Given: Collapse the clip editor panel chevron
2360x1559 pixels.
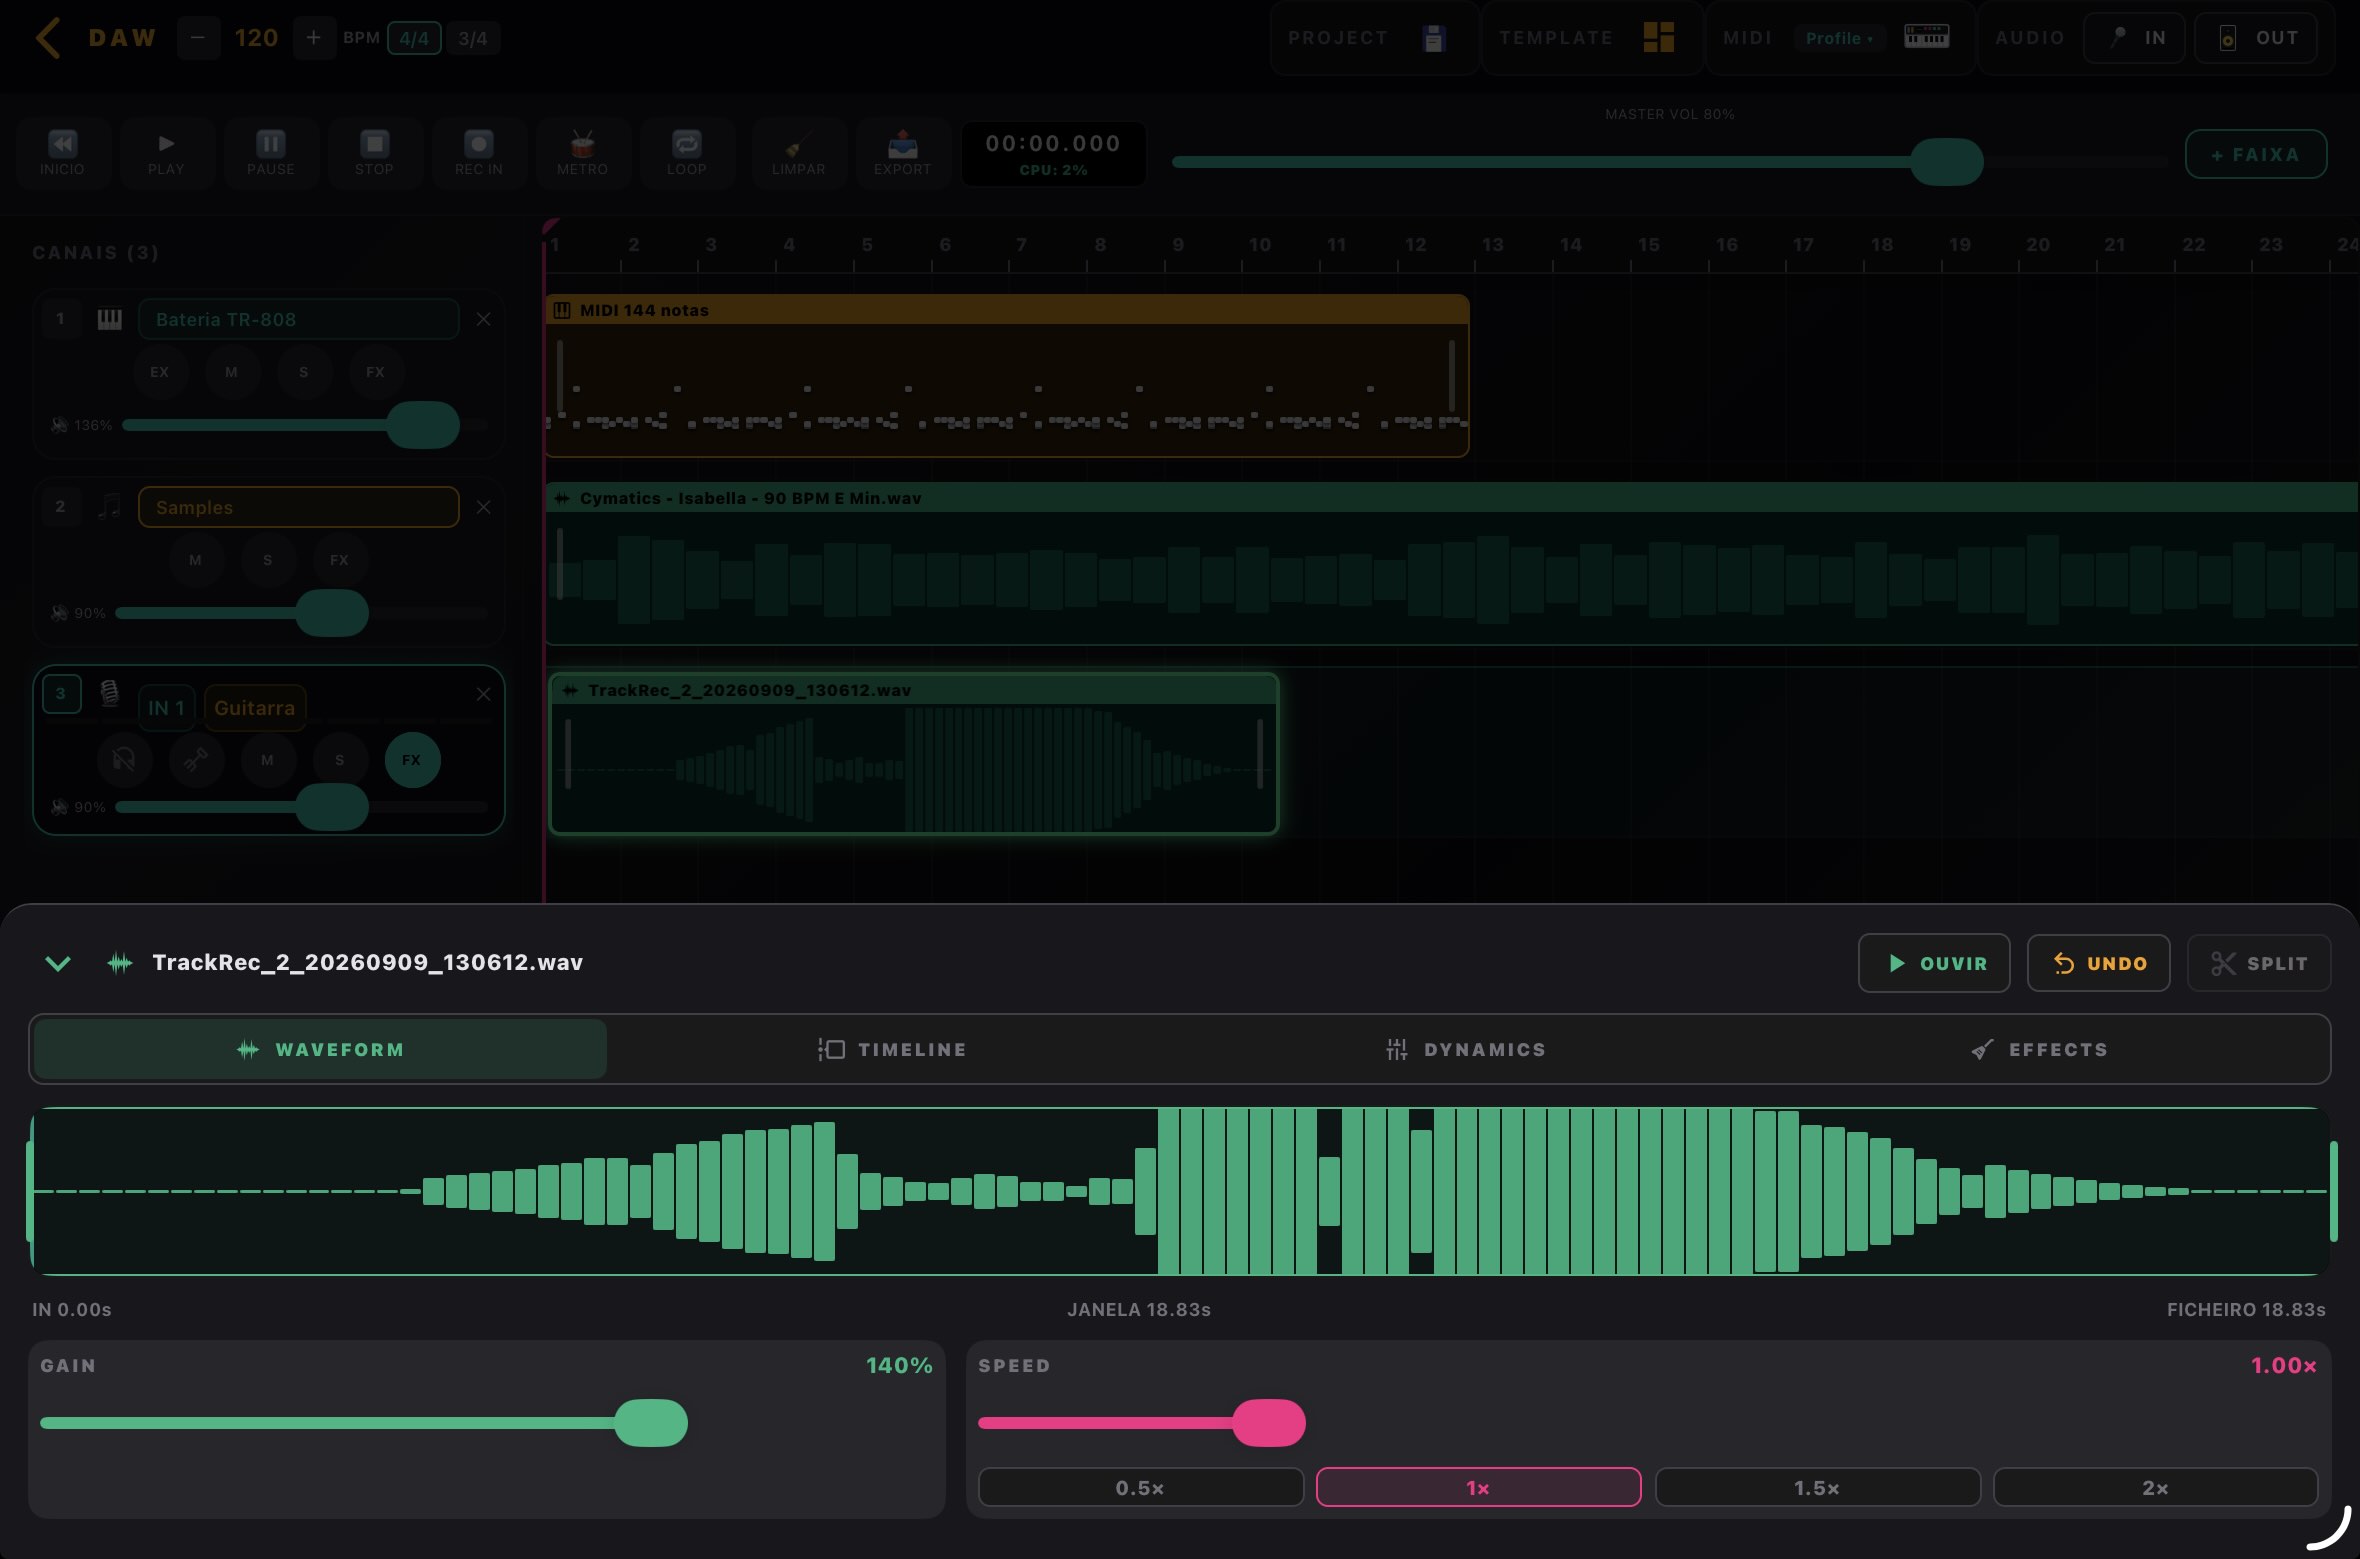Looking at the screenshot, I should click(58, 963).
